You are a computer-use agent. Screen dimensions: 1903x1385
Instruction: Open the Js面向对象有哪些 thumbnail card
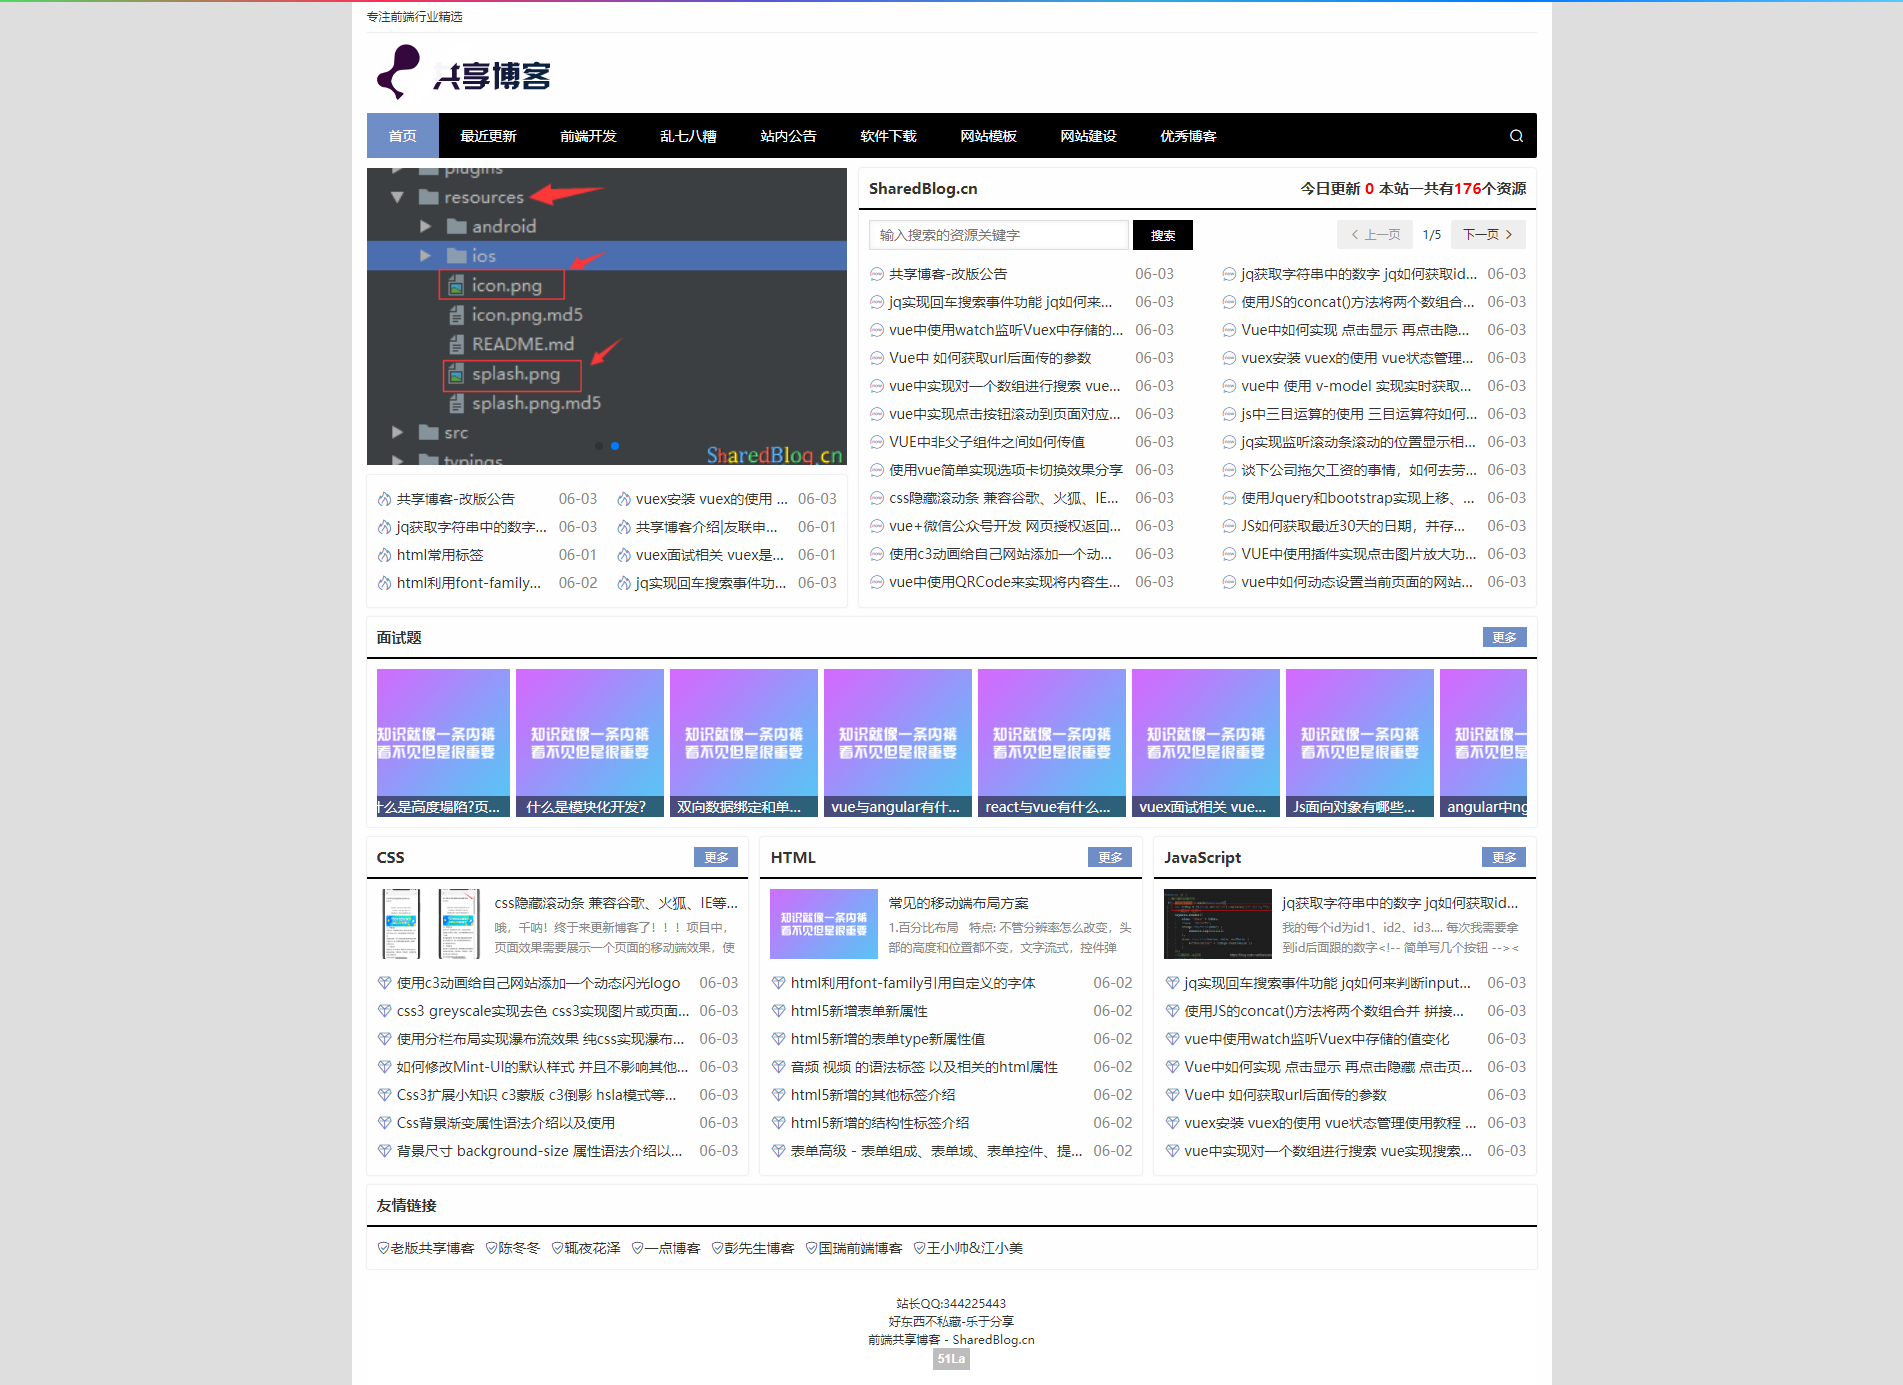(1360, 743)
